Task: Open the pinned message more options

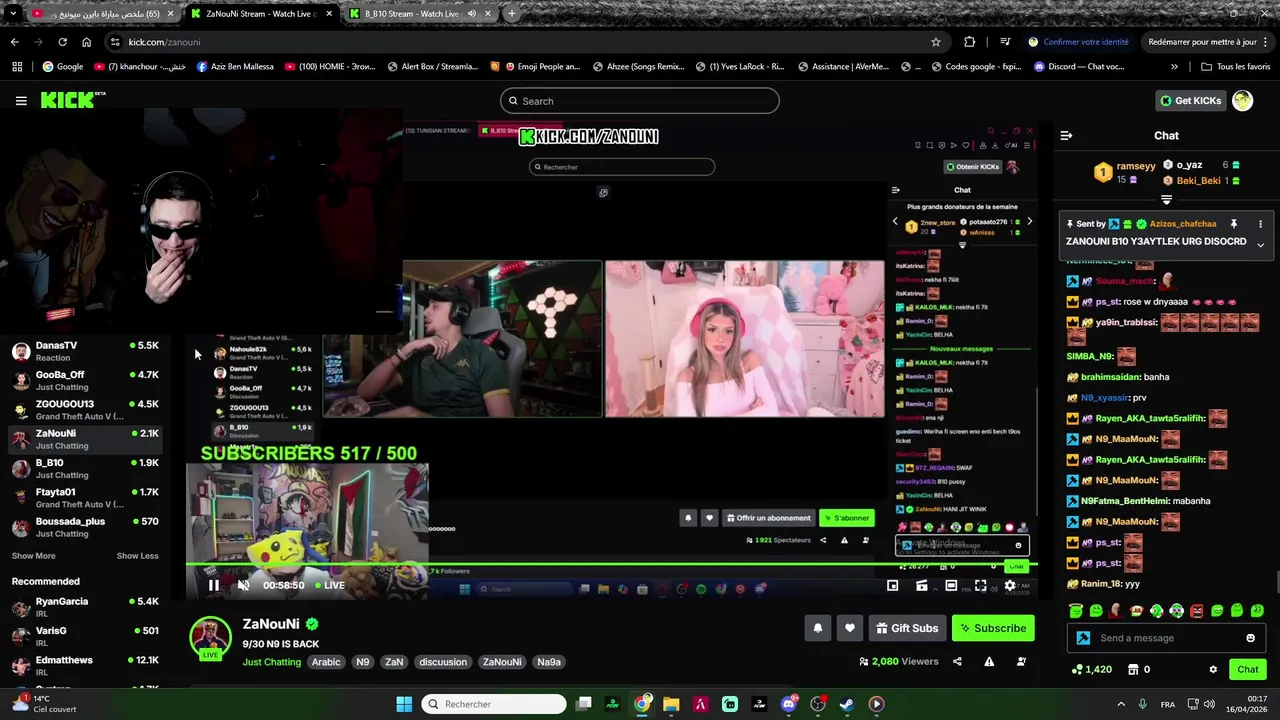Action: [x=1260, y=224]
